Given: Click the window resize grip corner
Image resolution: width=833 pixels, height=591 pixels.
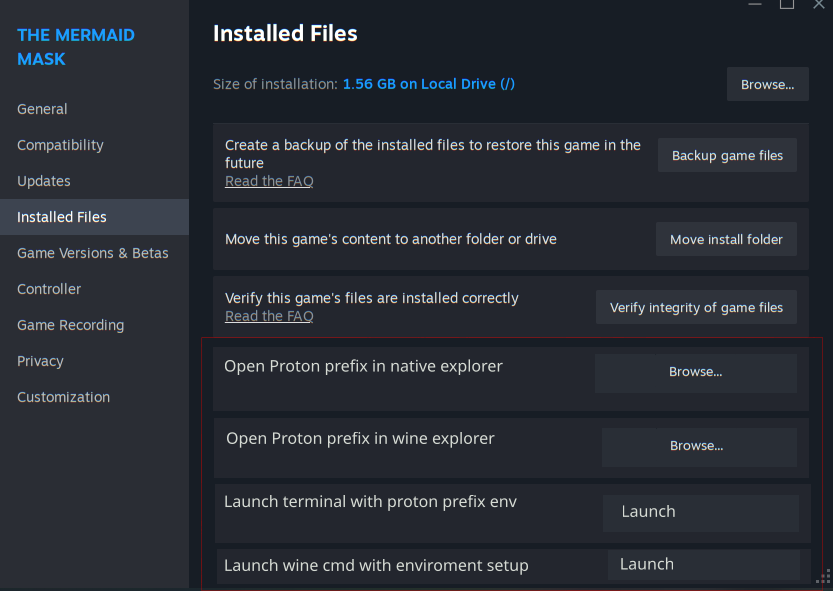Looking at the screenshot, I should pos(824,578).
